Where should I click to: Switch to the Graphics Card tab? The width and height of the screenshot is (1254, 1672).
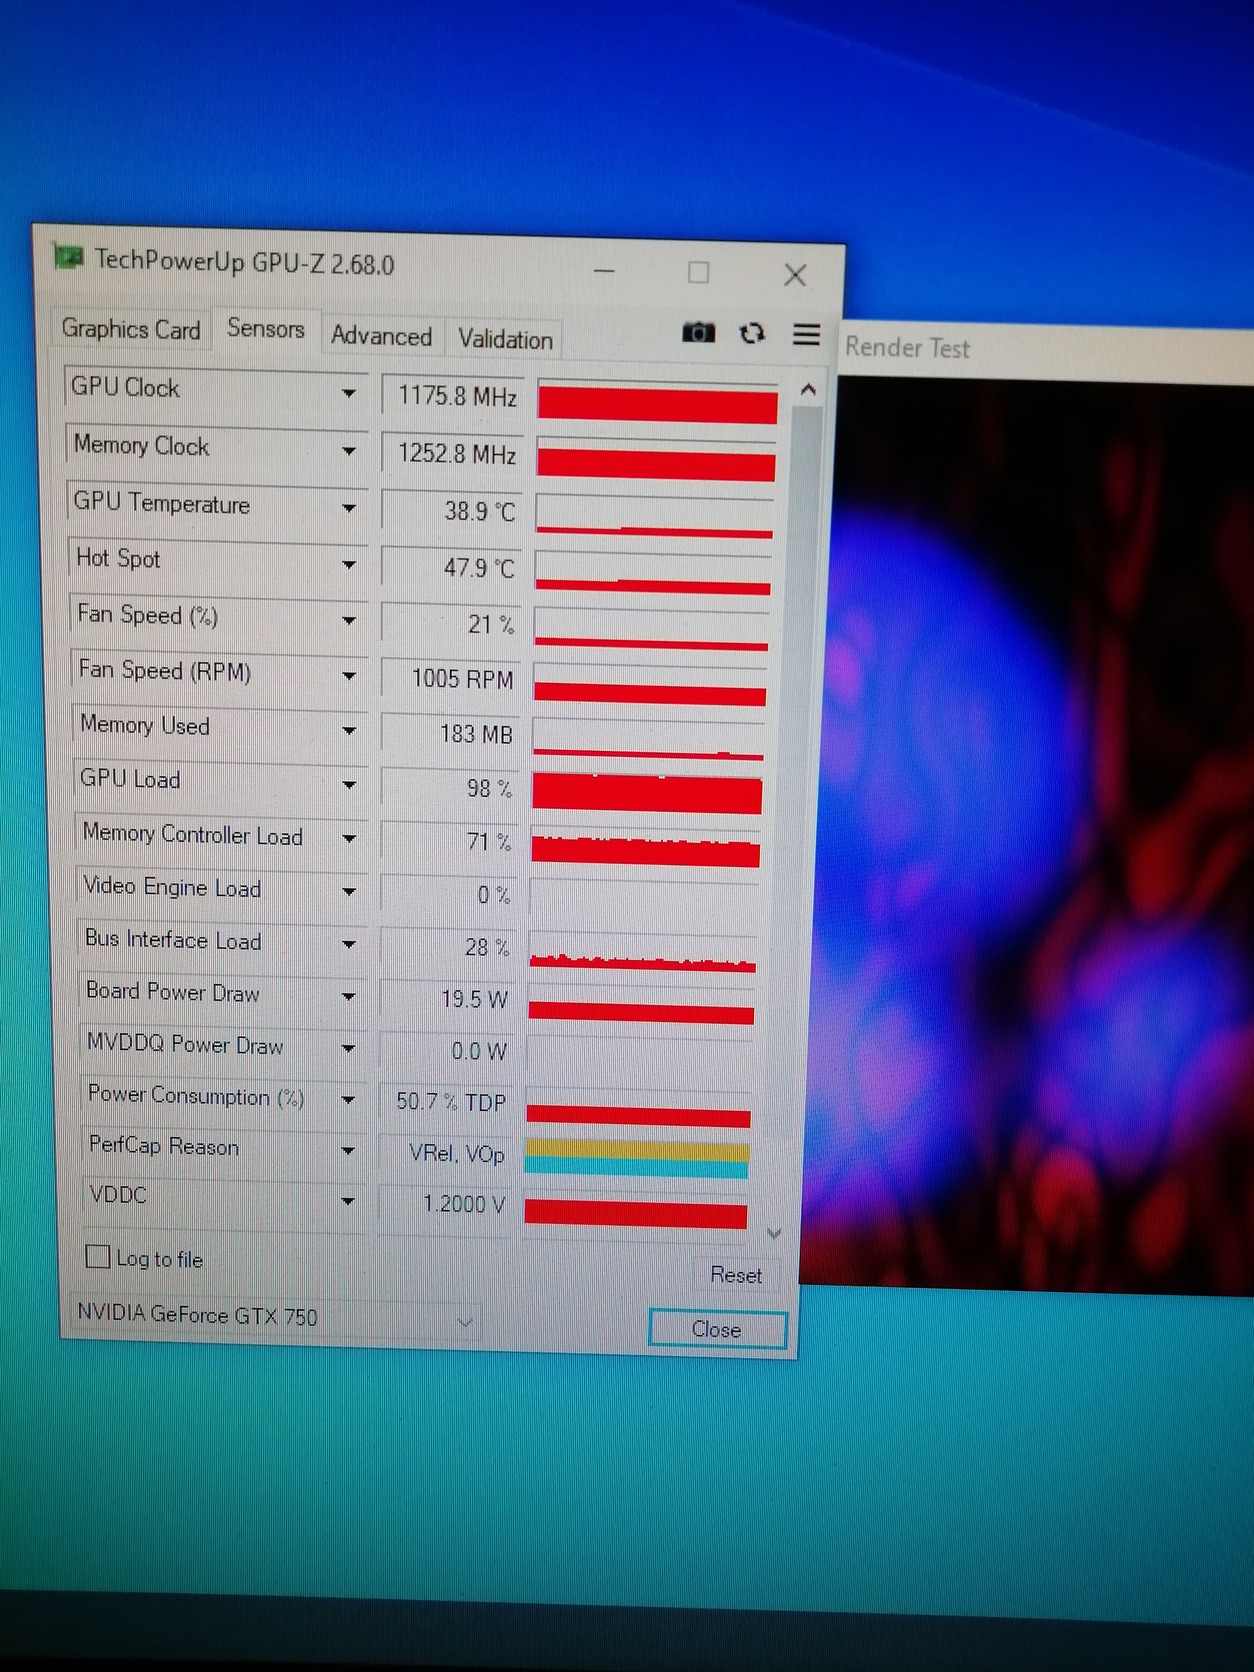coord(131,329)
